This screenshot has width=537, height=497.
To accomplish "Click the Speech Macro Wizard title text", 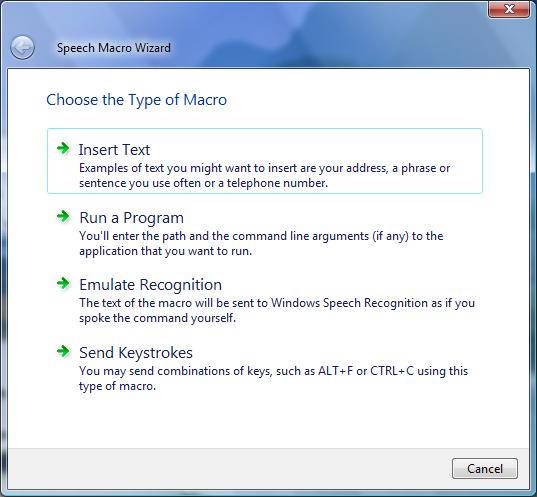I will tap(114, 48).
